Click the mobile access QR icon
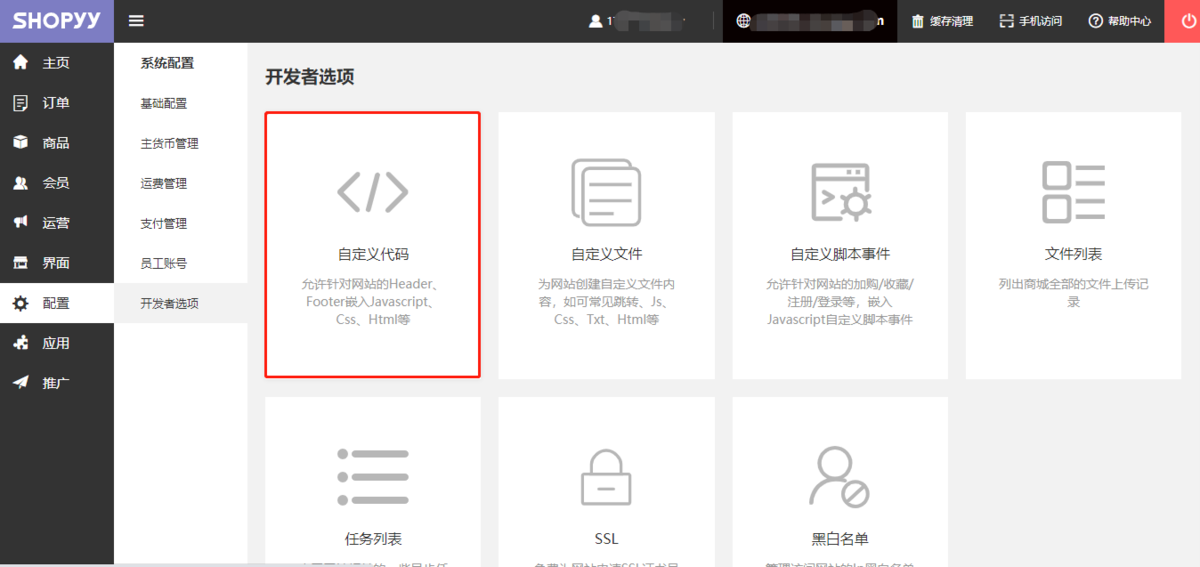 coord(1007,21)
